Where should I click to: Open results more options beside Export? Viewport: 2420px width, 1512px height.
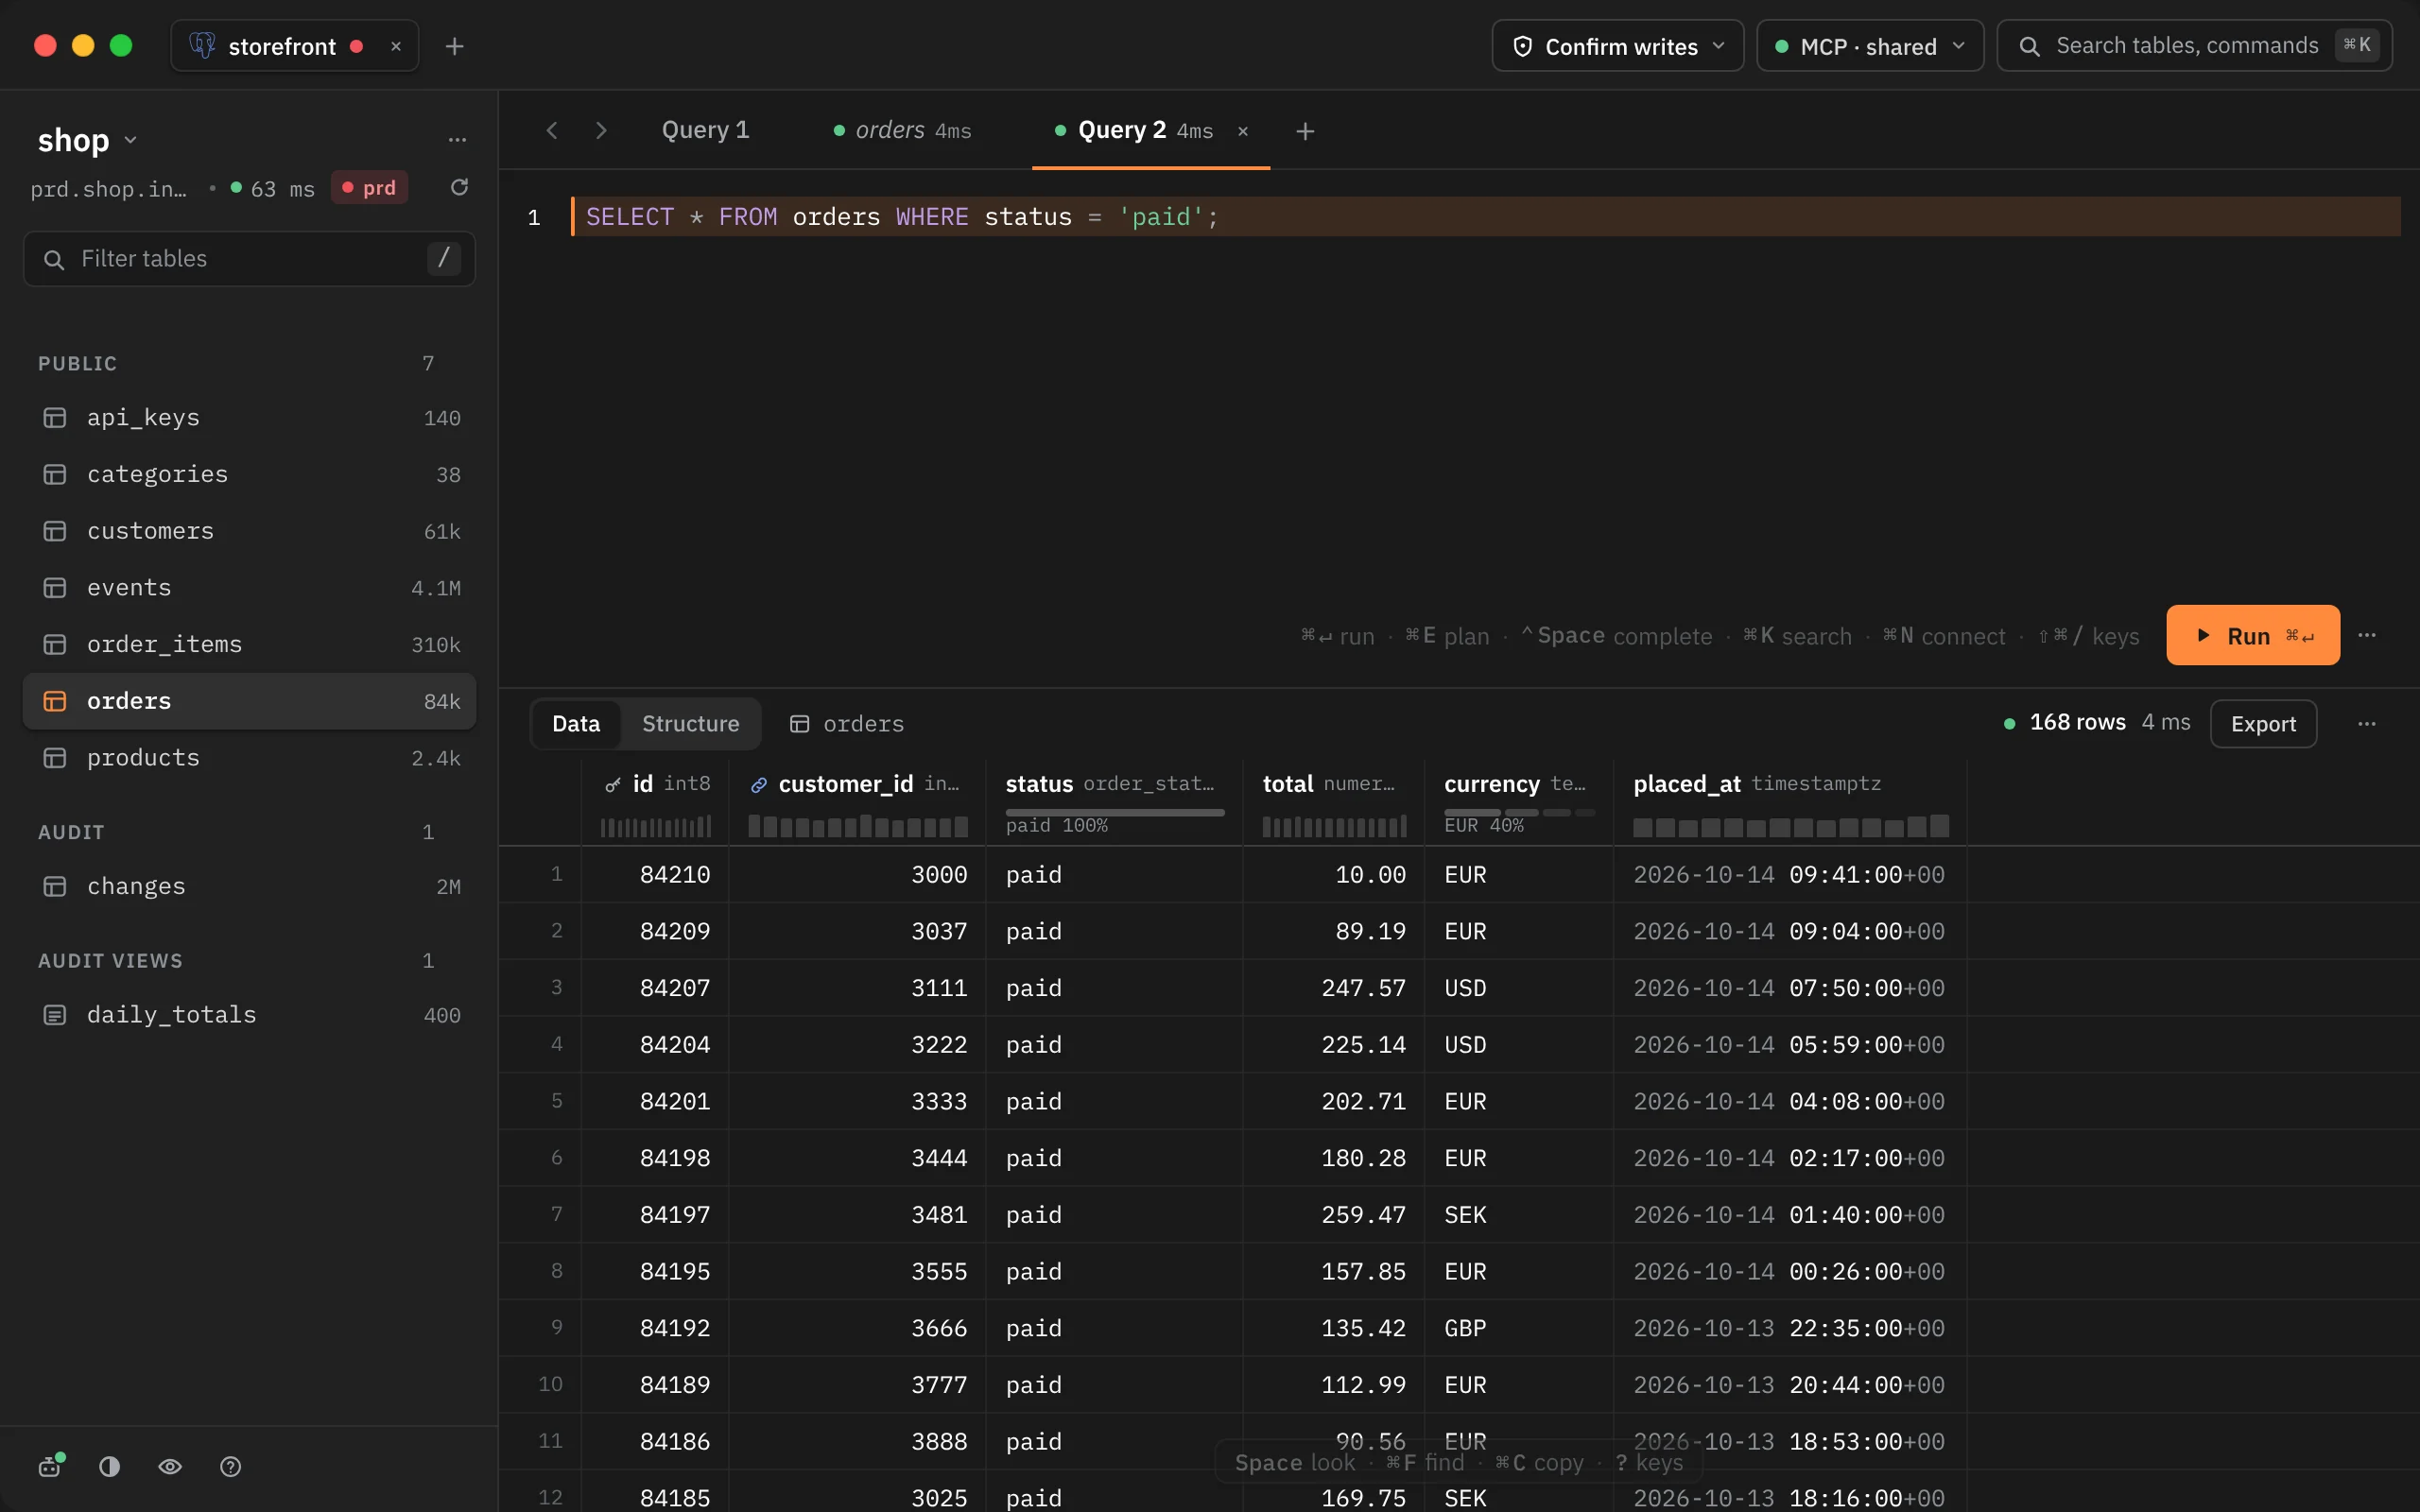2367,724
